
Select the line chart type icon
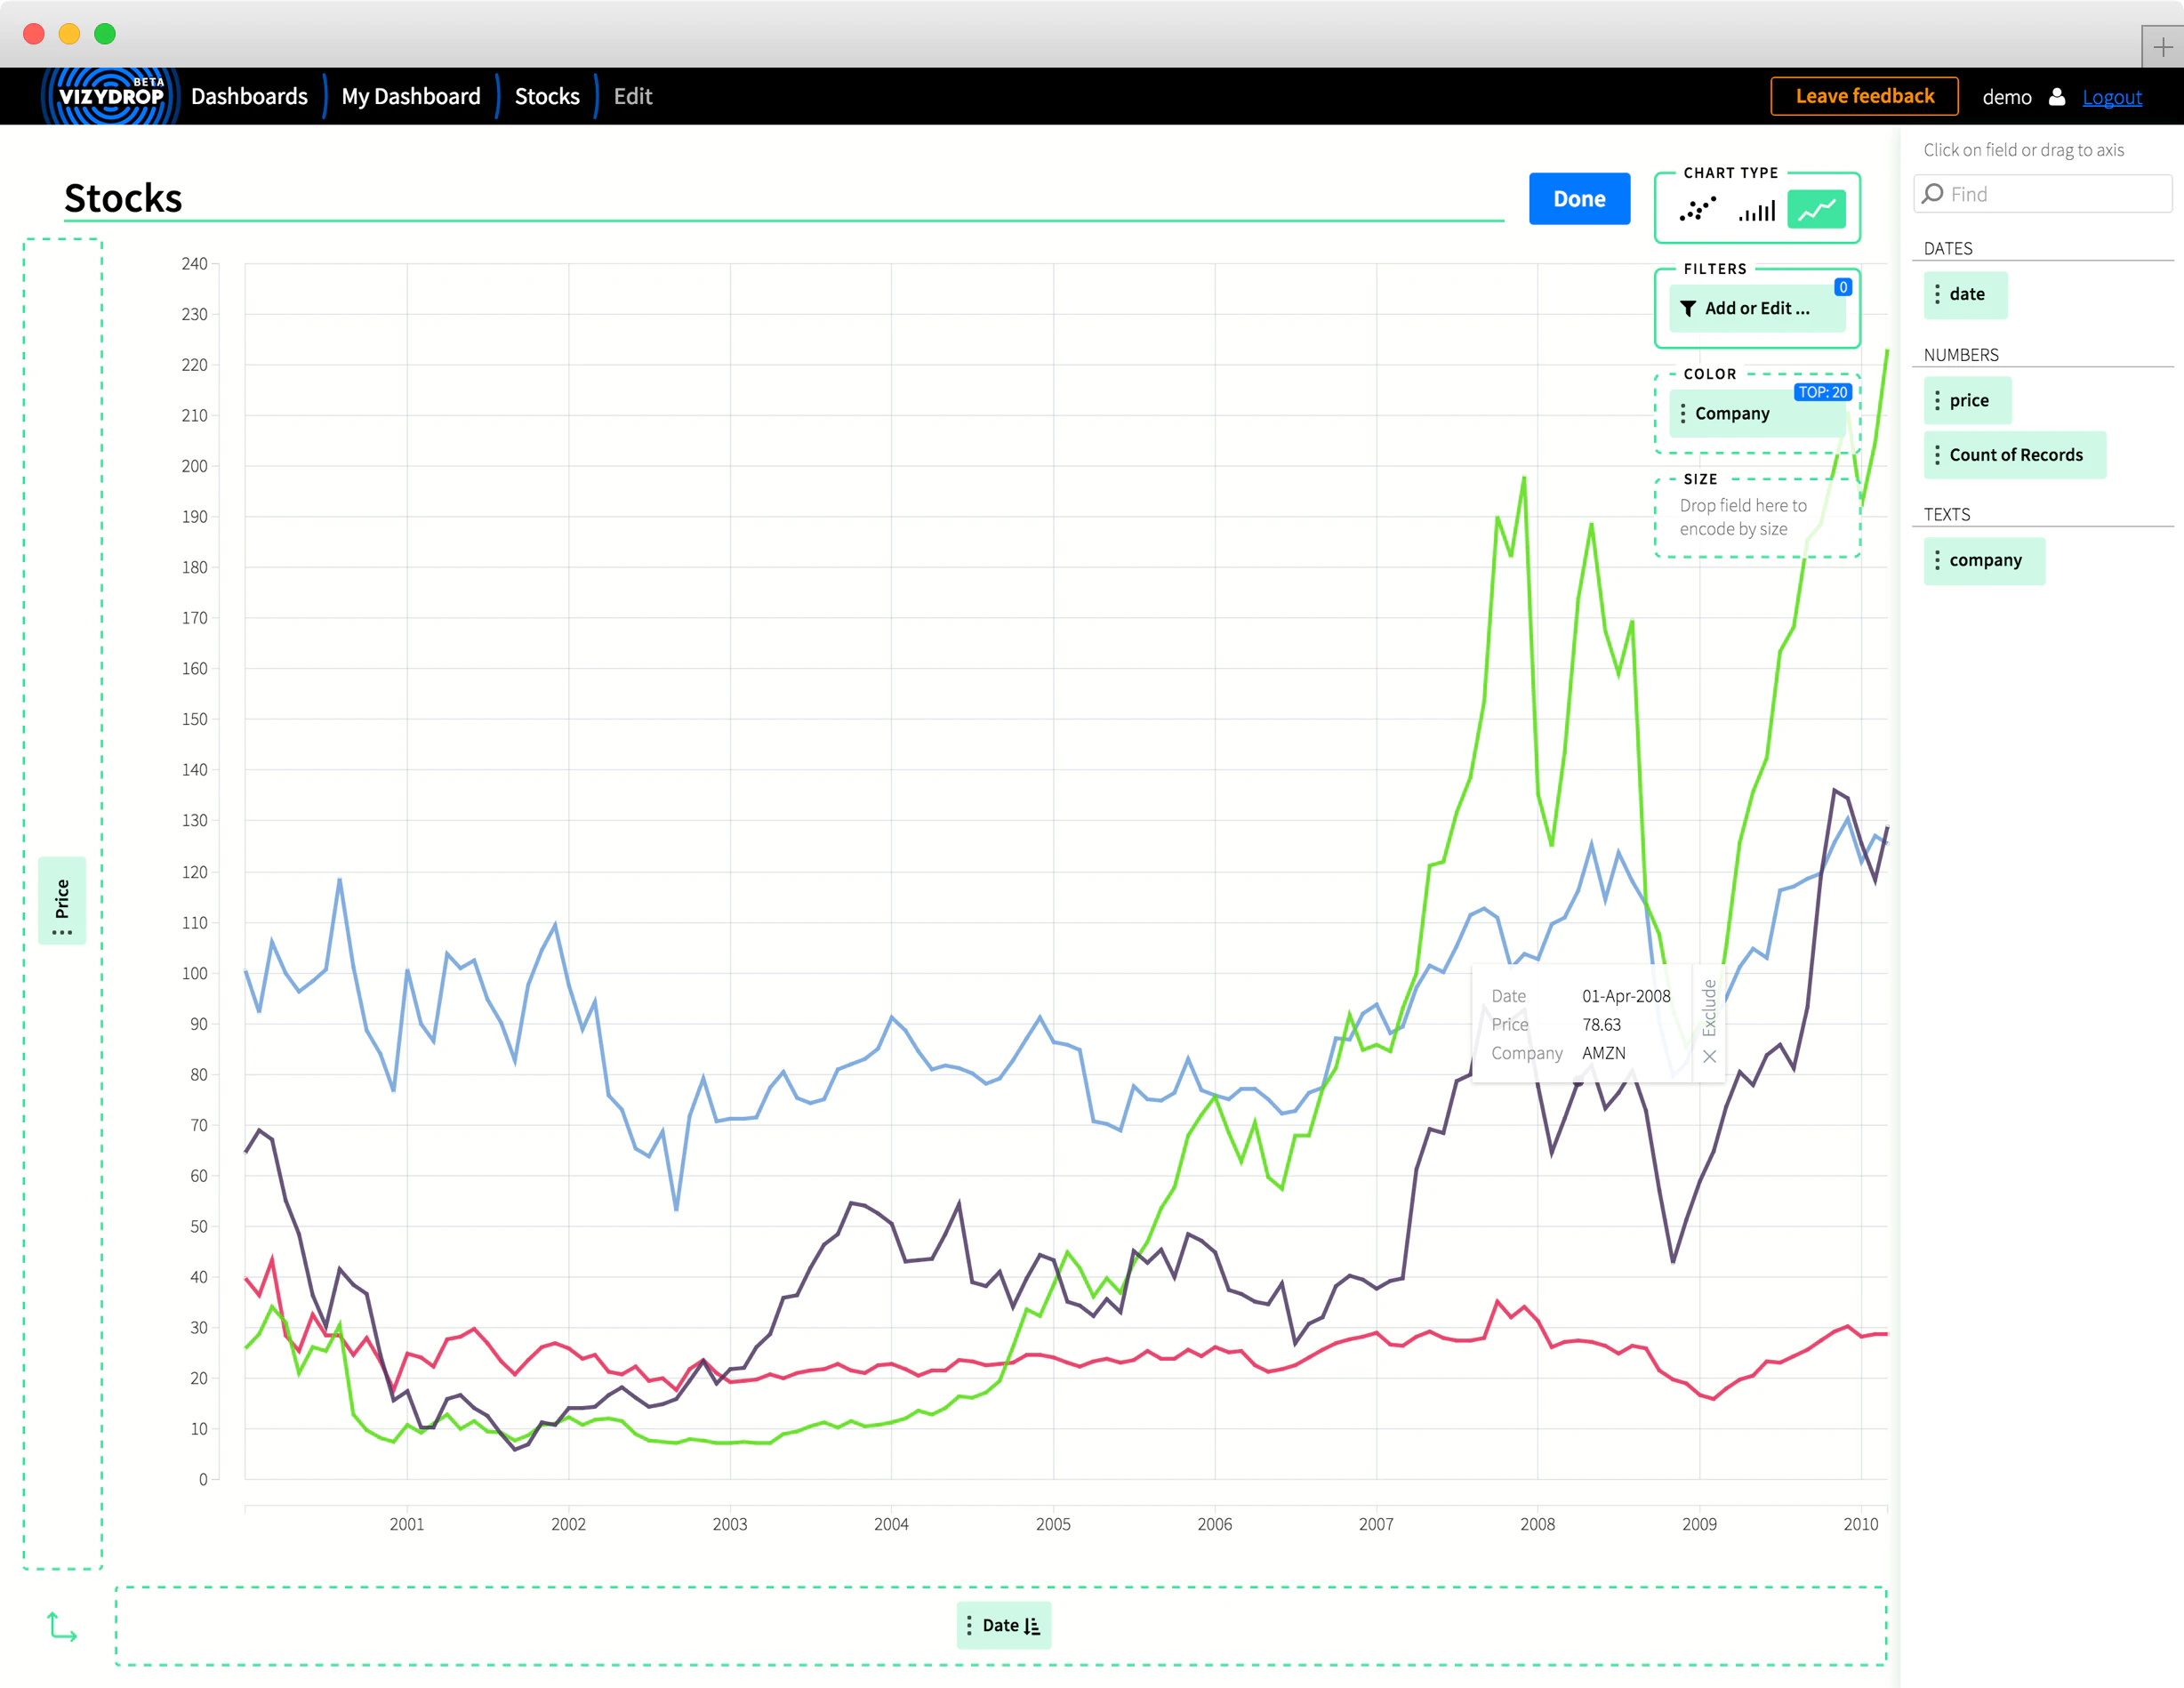pos(1816,210)
